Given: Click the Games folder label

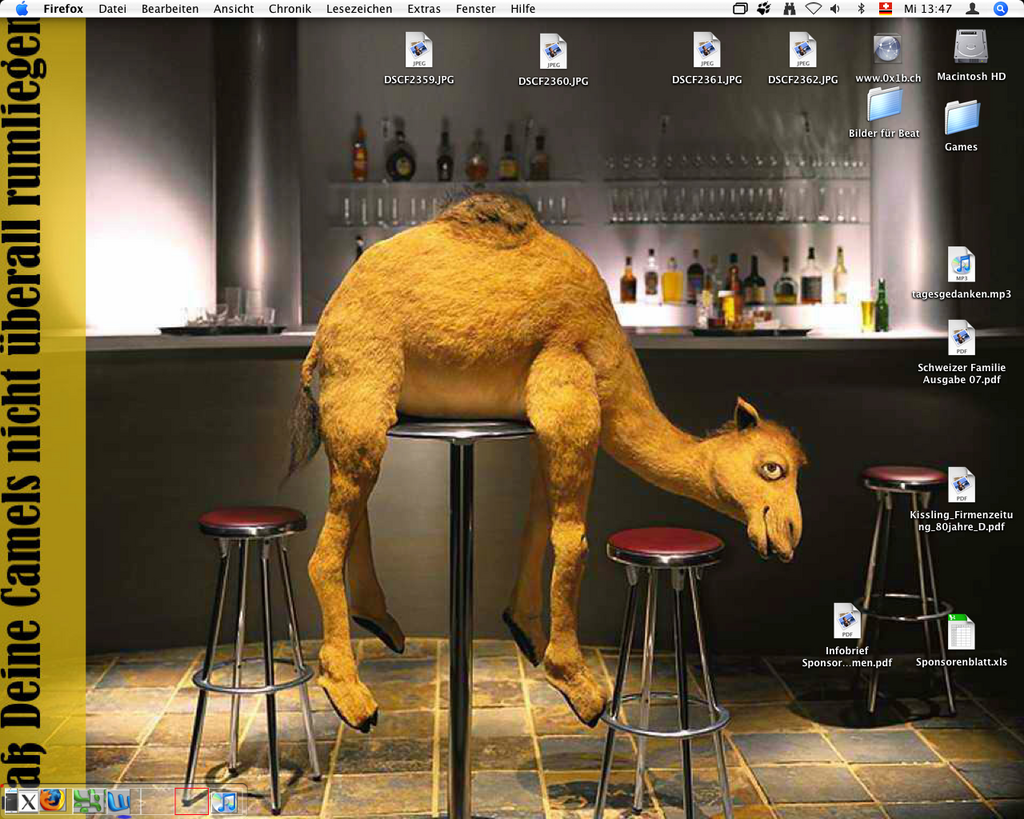Looking at the screenshot, I should click(x=961, y=147).
